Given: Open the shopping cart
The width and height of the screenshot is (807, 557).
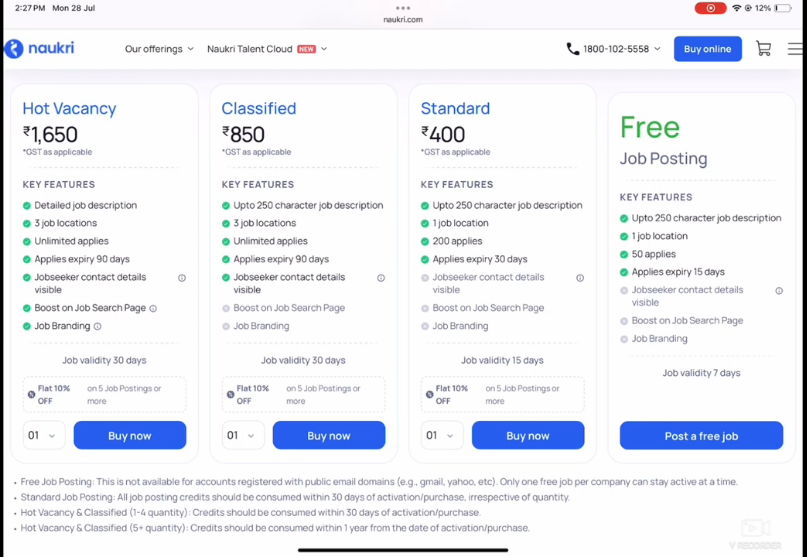Looking at the screenshot, I should click(x=763, y=49).
